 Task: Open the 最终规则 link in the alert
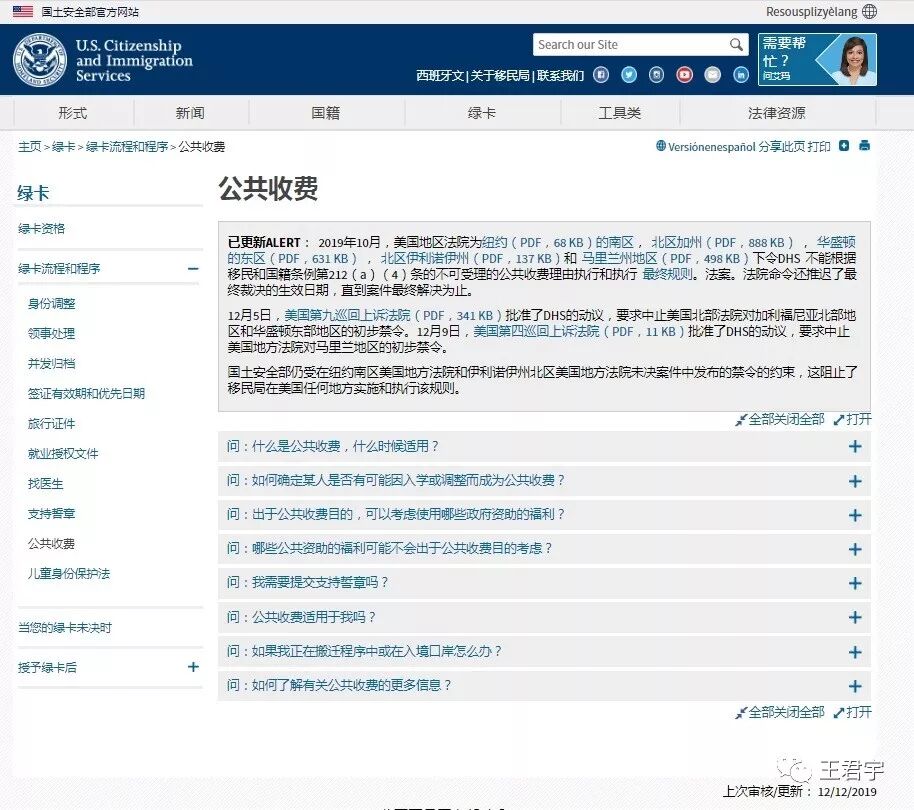(667, 274)
